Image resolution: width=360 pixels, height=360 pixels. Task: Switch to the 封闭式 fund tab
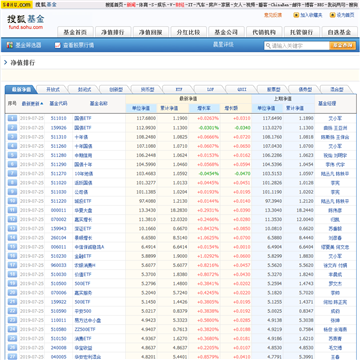(84, 89)
